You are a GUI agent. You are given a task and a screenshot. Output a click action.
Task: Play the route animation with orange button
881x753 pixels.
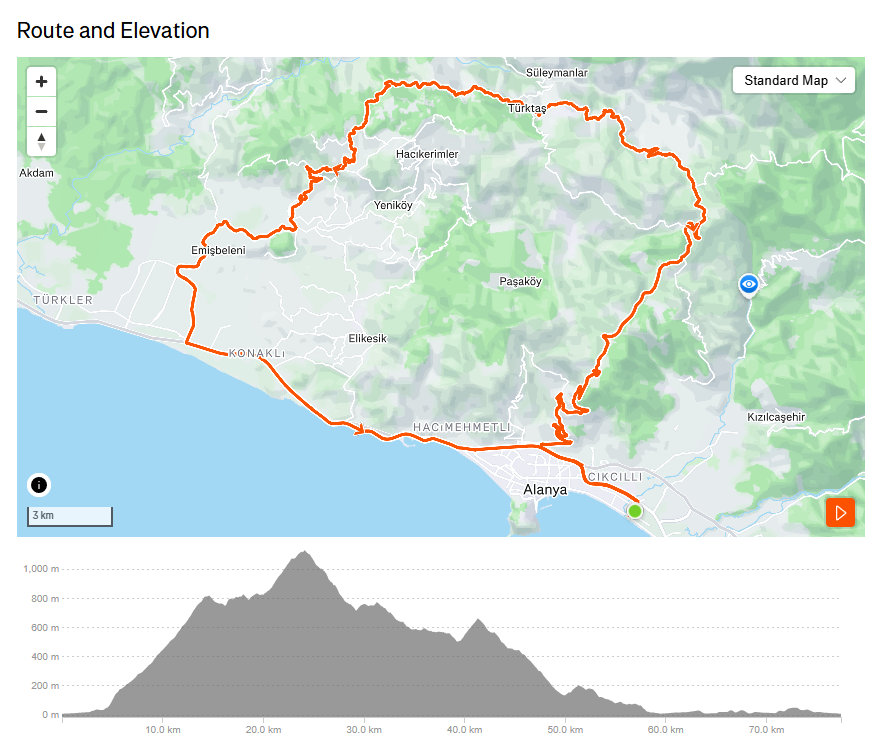[x=841, y=512]
